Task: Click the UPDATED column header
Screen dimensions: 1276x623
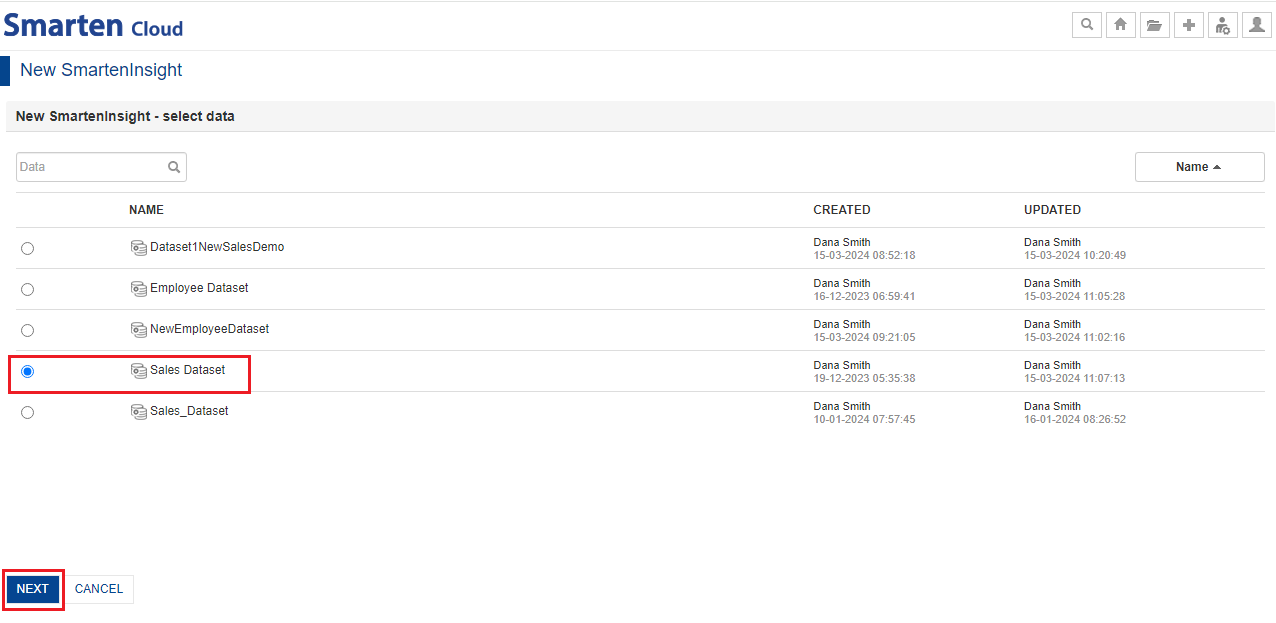Action: [x=1052, y=210]
